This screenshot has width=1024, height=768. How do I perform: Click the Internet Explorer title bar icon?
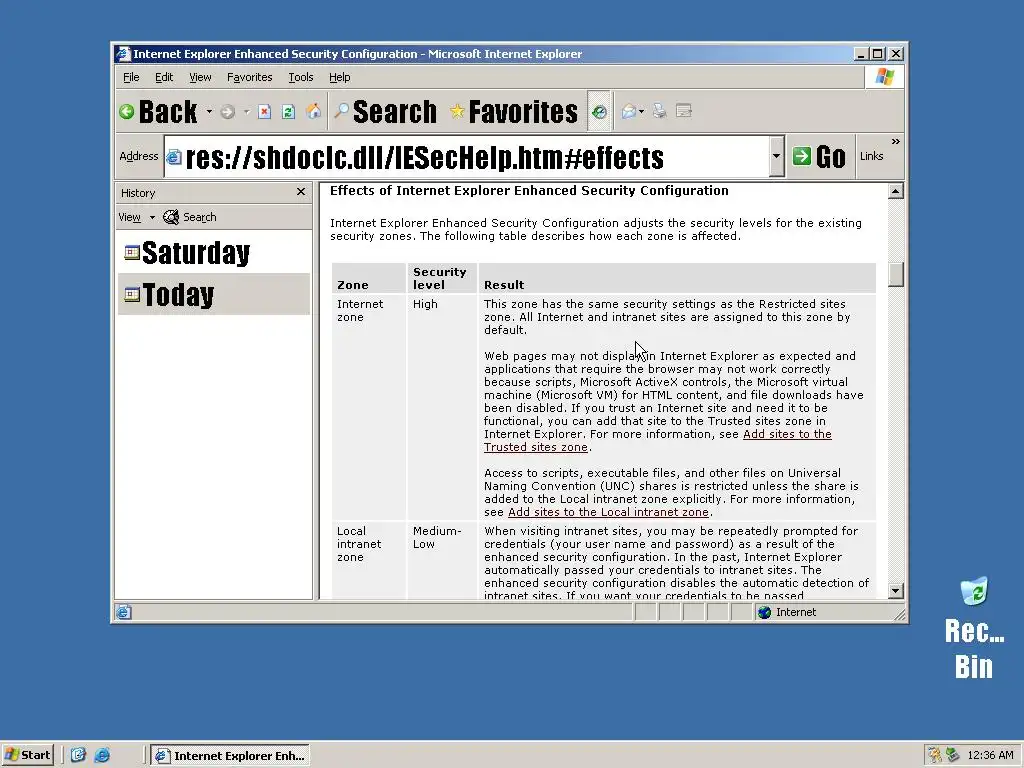123,54
